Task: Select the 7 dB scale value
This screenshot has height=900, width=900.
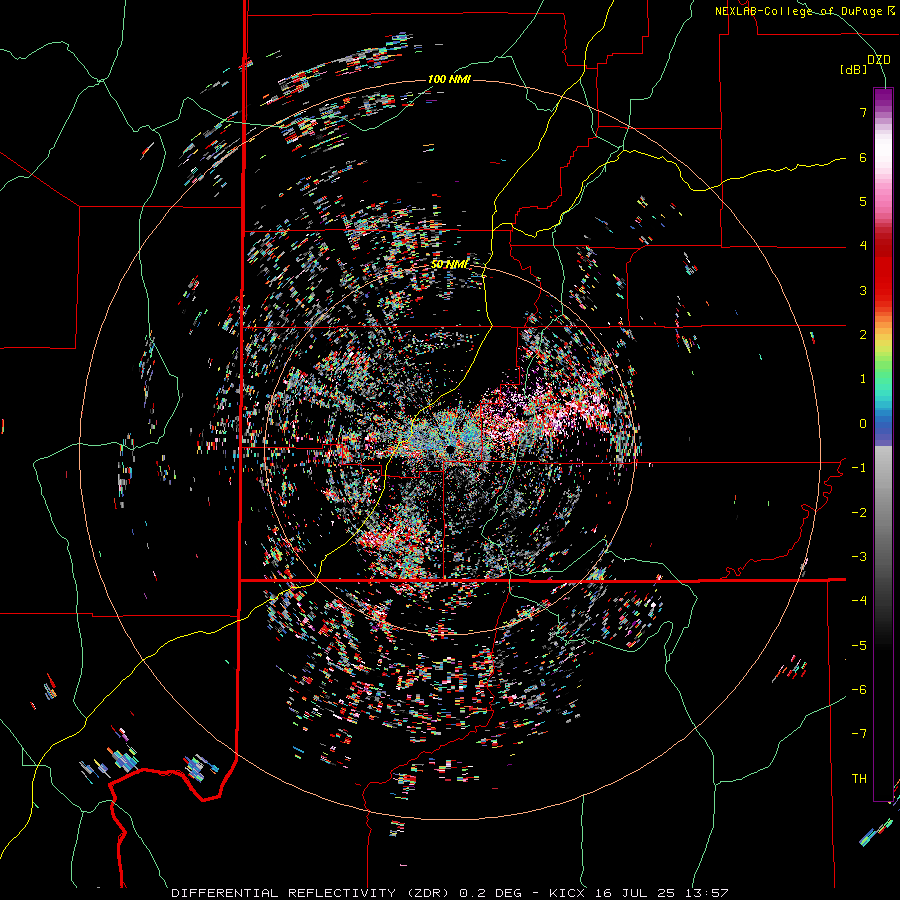Action: coord(863,112)
